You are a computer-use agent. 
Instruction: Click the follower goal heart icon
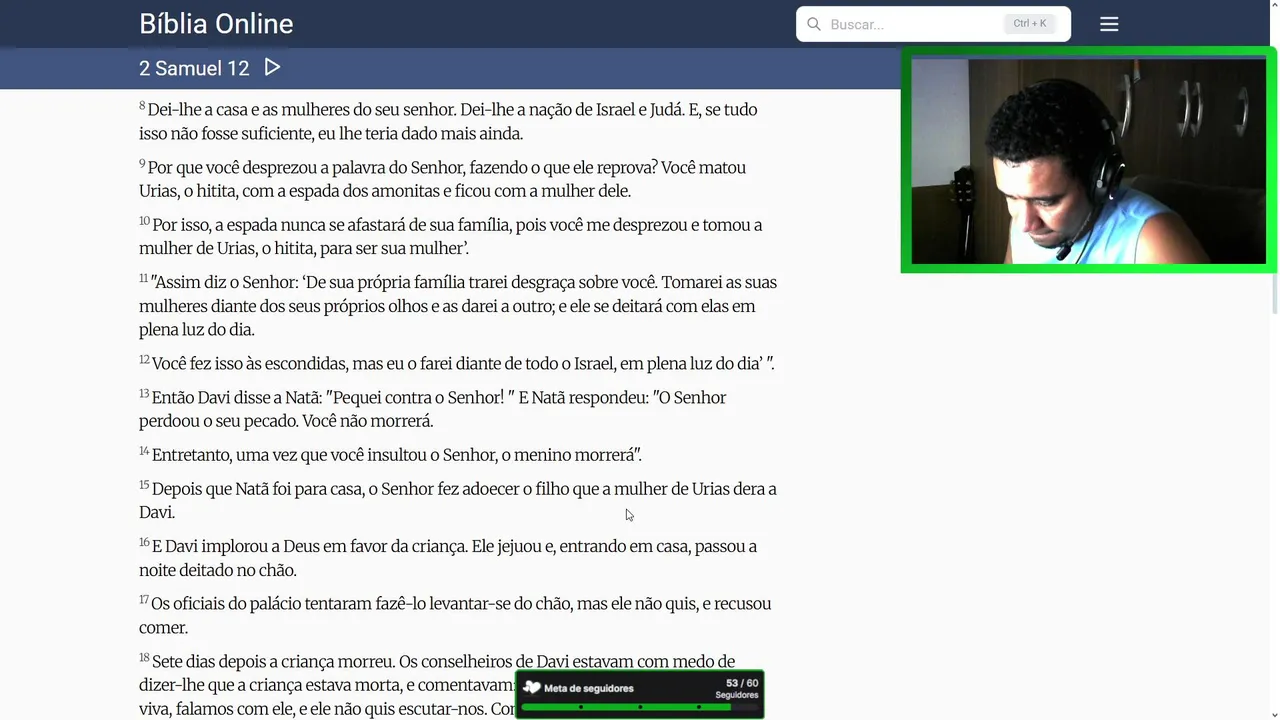(x=532, y=688)
